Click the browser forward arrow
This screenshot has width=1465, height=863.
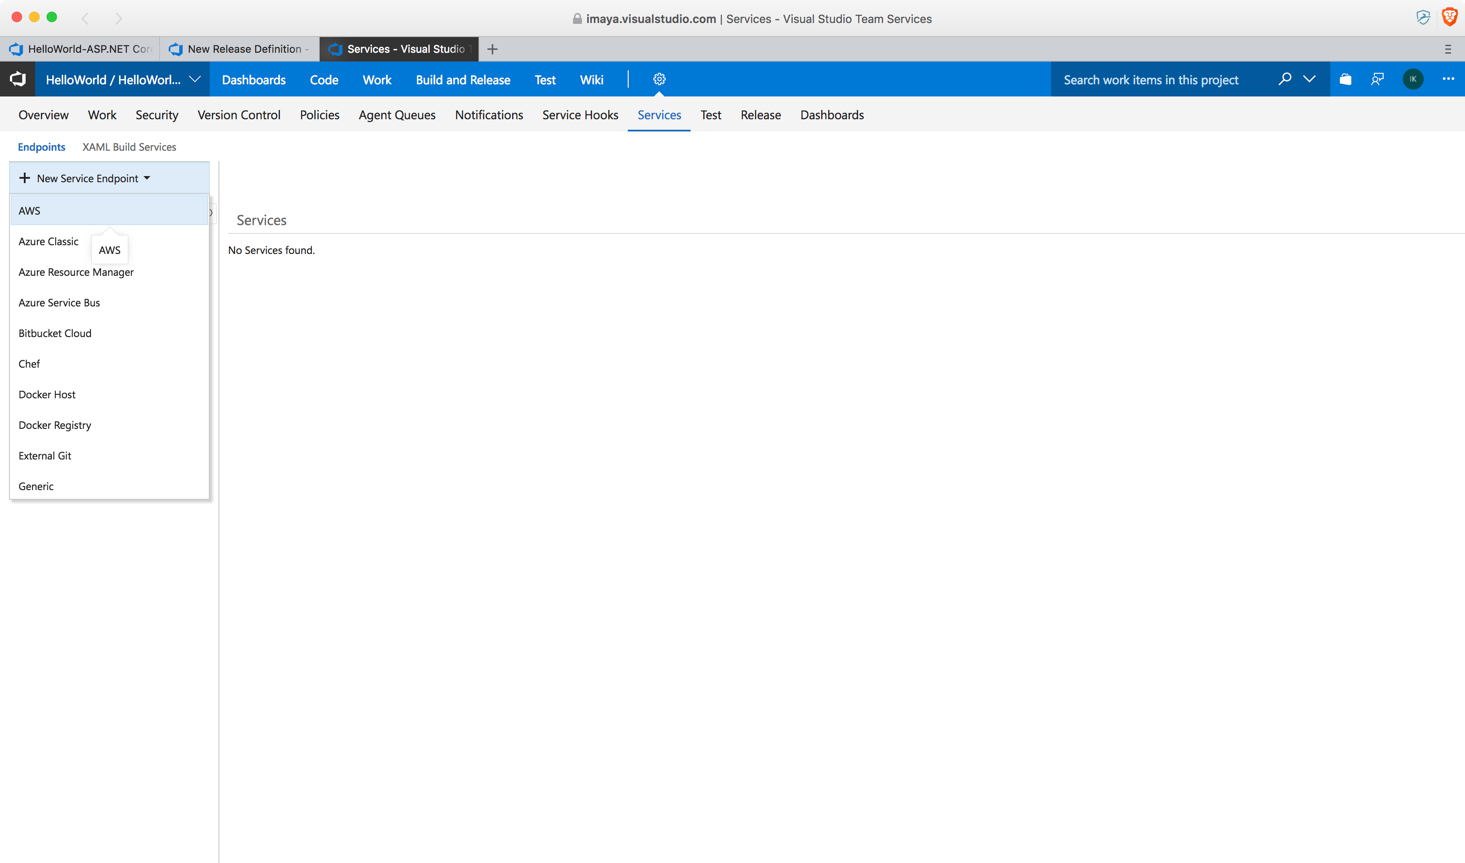tap(118, 18)
